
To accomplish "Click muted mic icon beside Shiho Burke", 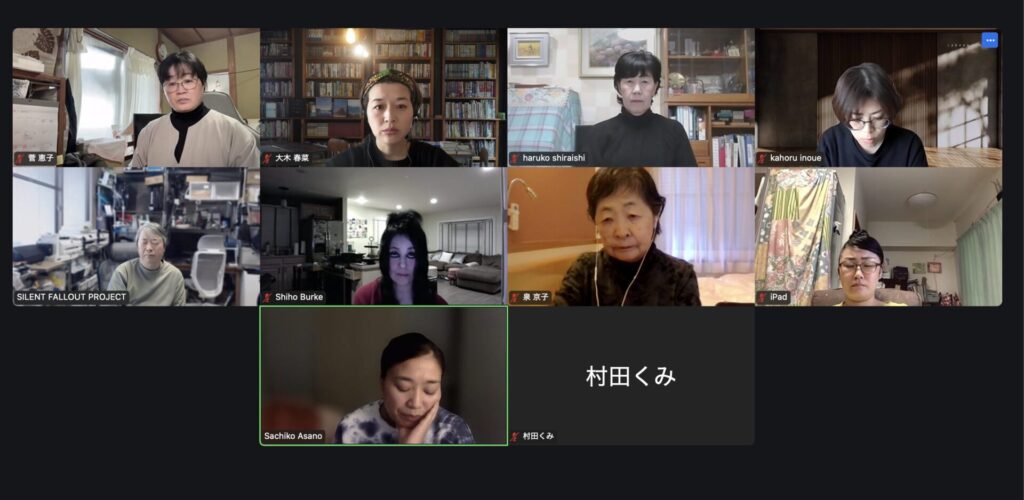I will 267,297.
